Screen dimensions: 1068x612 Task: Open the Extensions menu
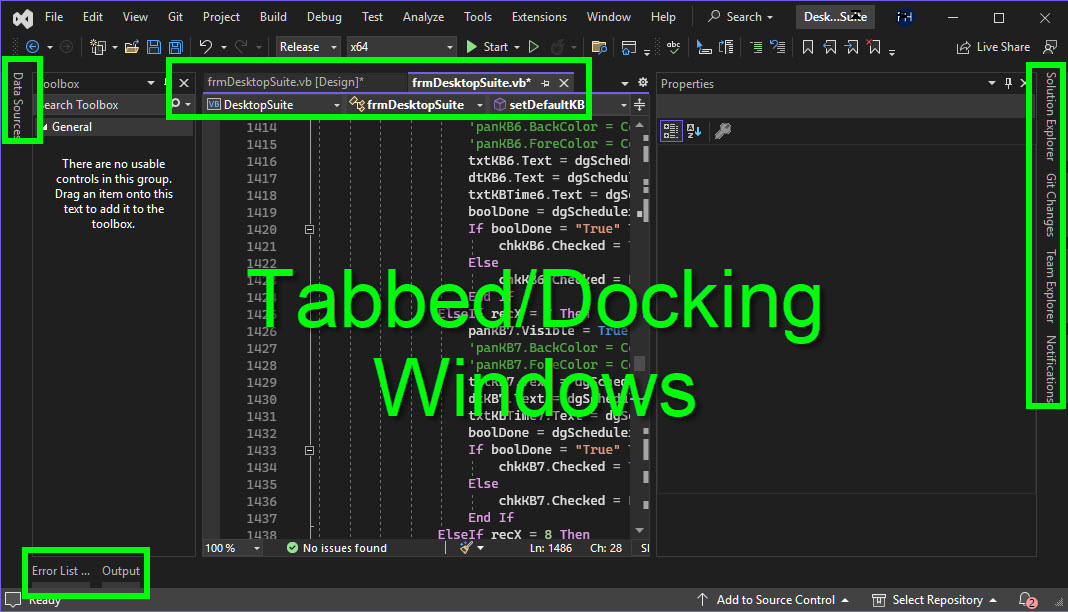point(539,17)
